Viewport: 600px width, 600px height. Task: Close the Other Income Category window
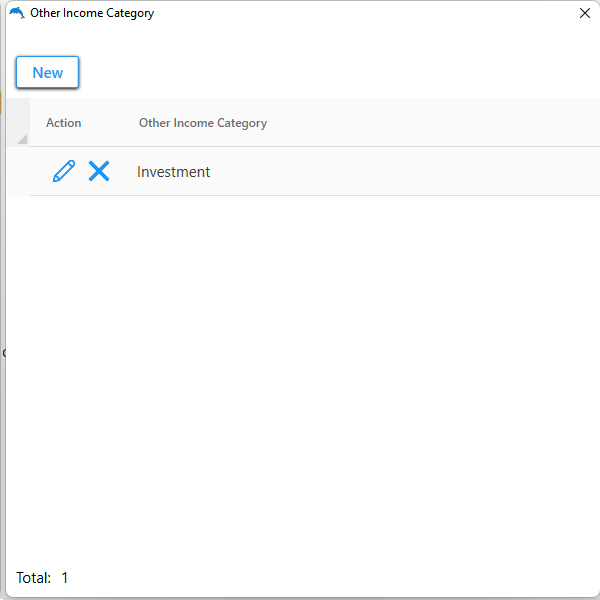[x=585, y=14]
